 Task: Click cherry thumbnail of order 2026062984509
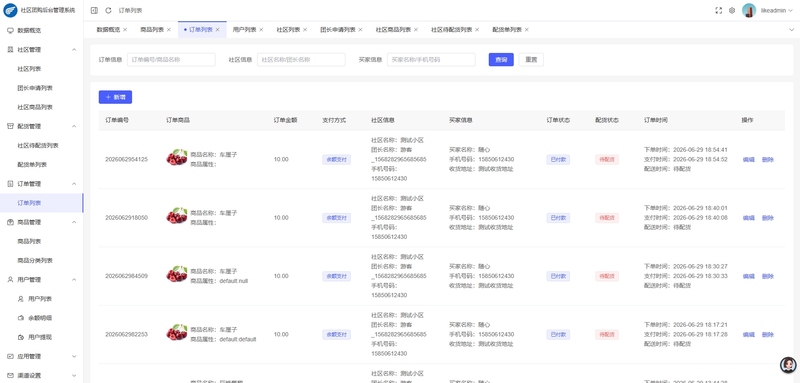[177, 274]
